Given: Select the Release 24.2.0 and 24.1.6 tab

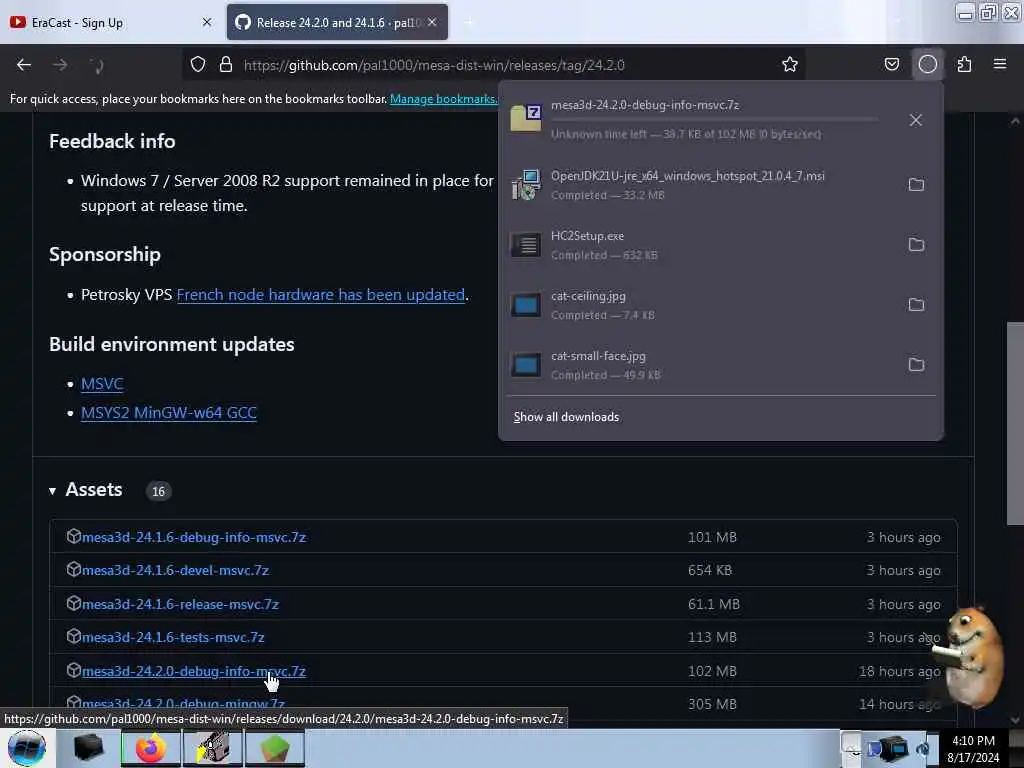Looking at the screenshot, I should [x=337, y=22].
